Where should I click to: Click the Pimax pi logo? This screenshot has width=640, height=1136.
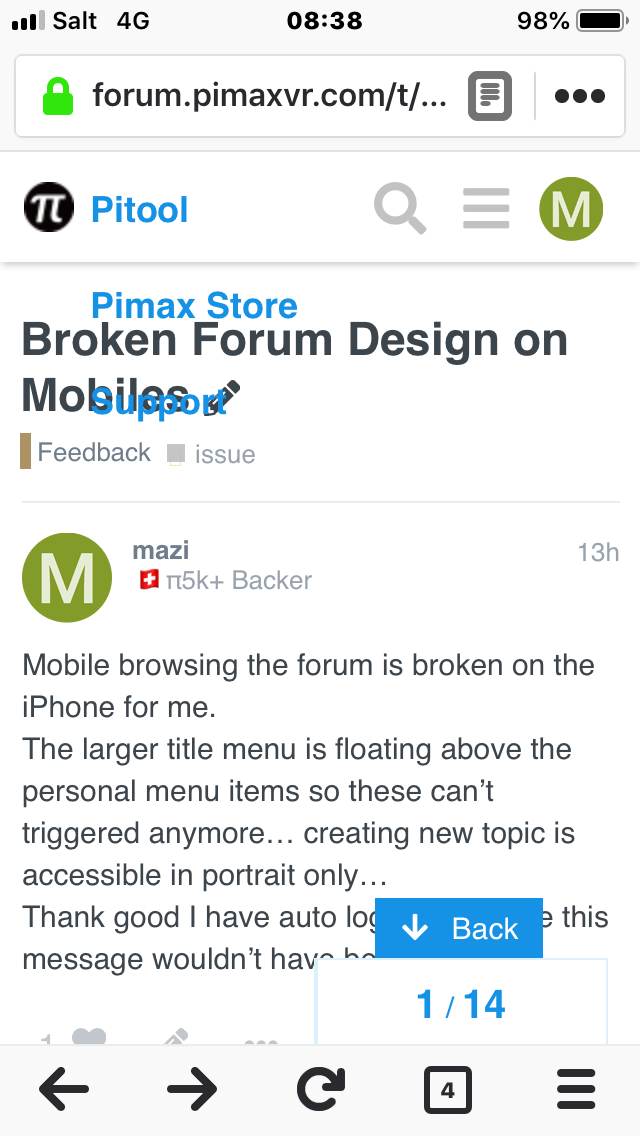(48, 208)
